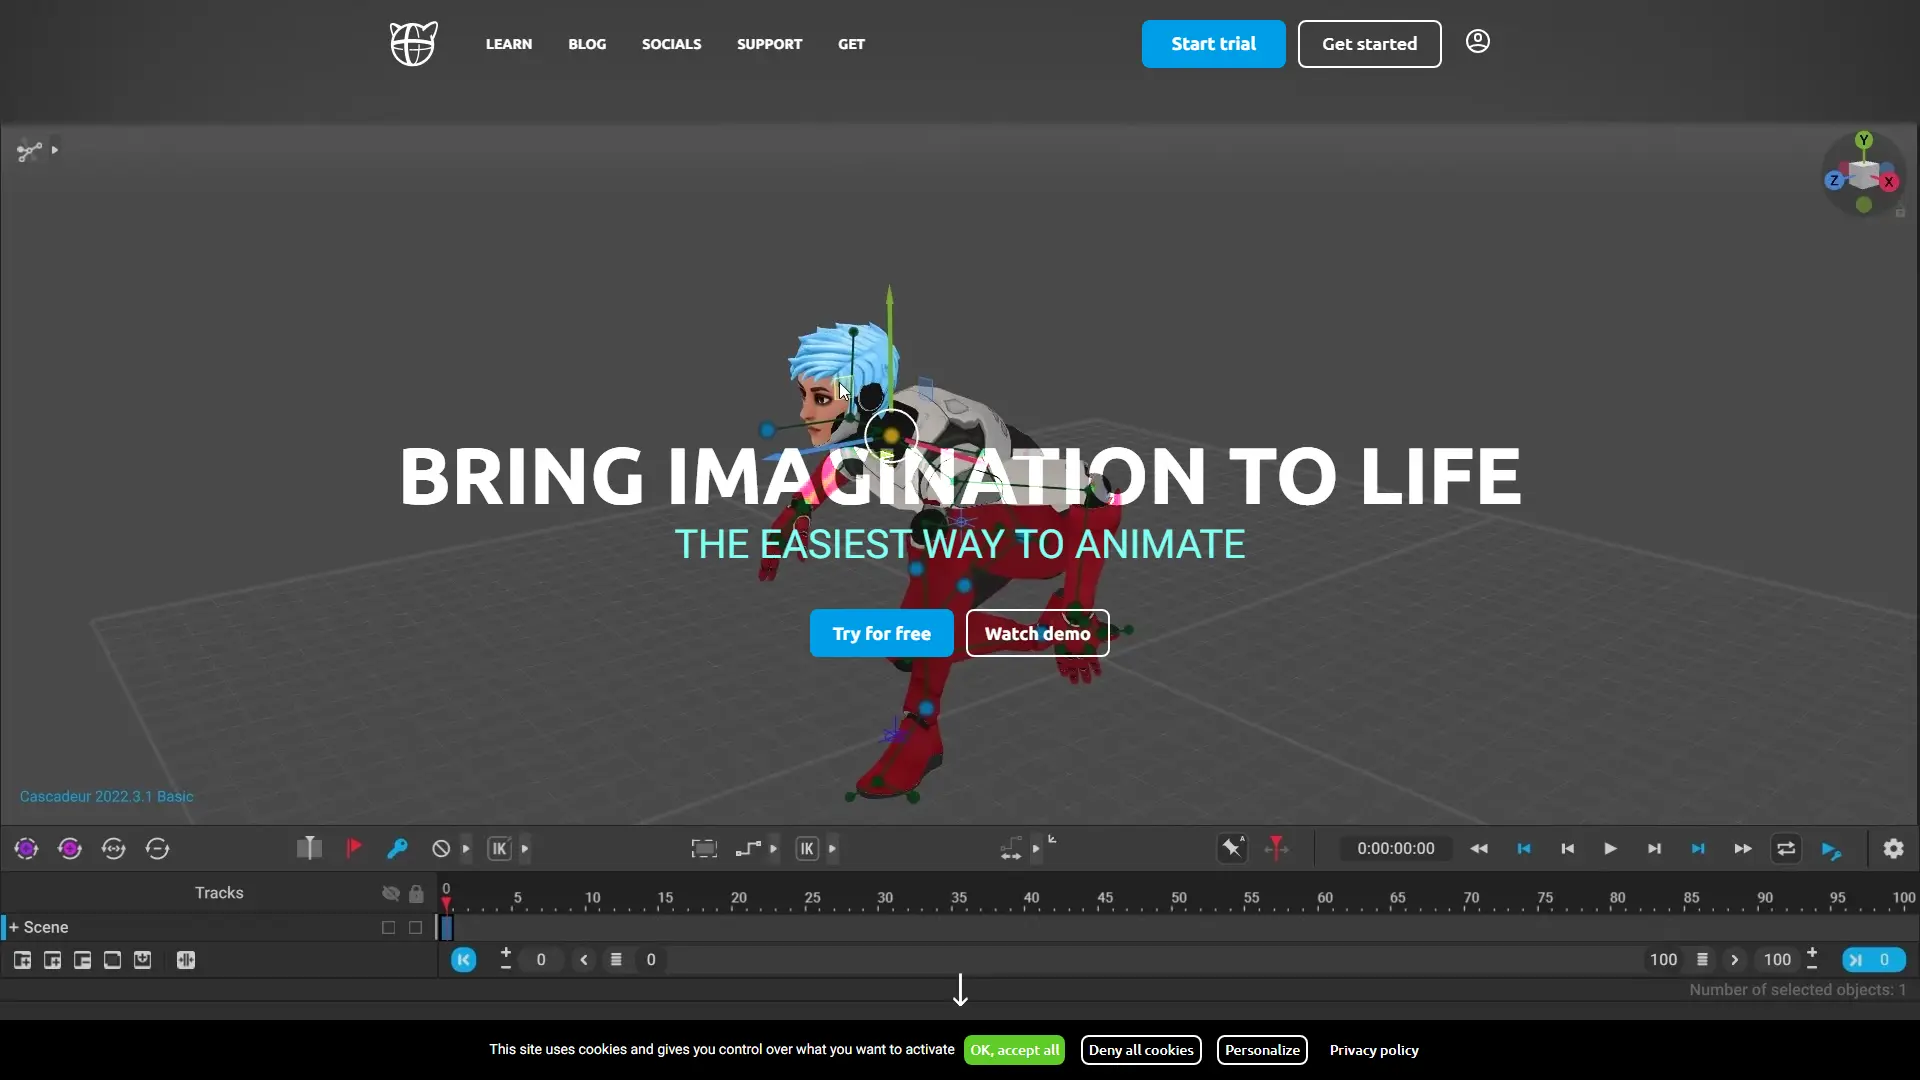Viewport: 1920px width, 1080px height.
Task: Open the frame count list dropdown
Action: [x=1701, y=960]
